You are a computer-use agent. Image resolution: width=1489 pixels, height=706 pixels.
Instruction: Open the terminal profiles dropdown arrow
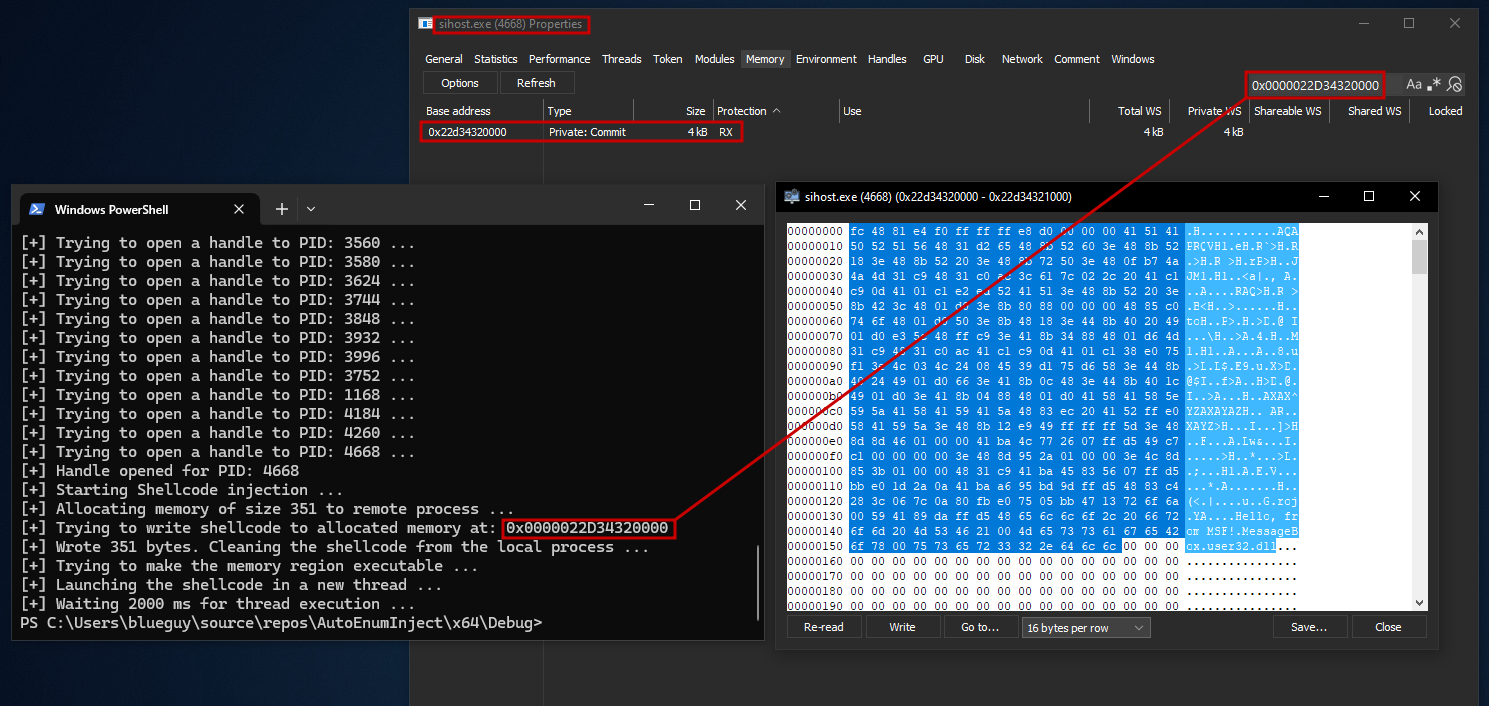point(311,209)
